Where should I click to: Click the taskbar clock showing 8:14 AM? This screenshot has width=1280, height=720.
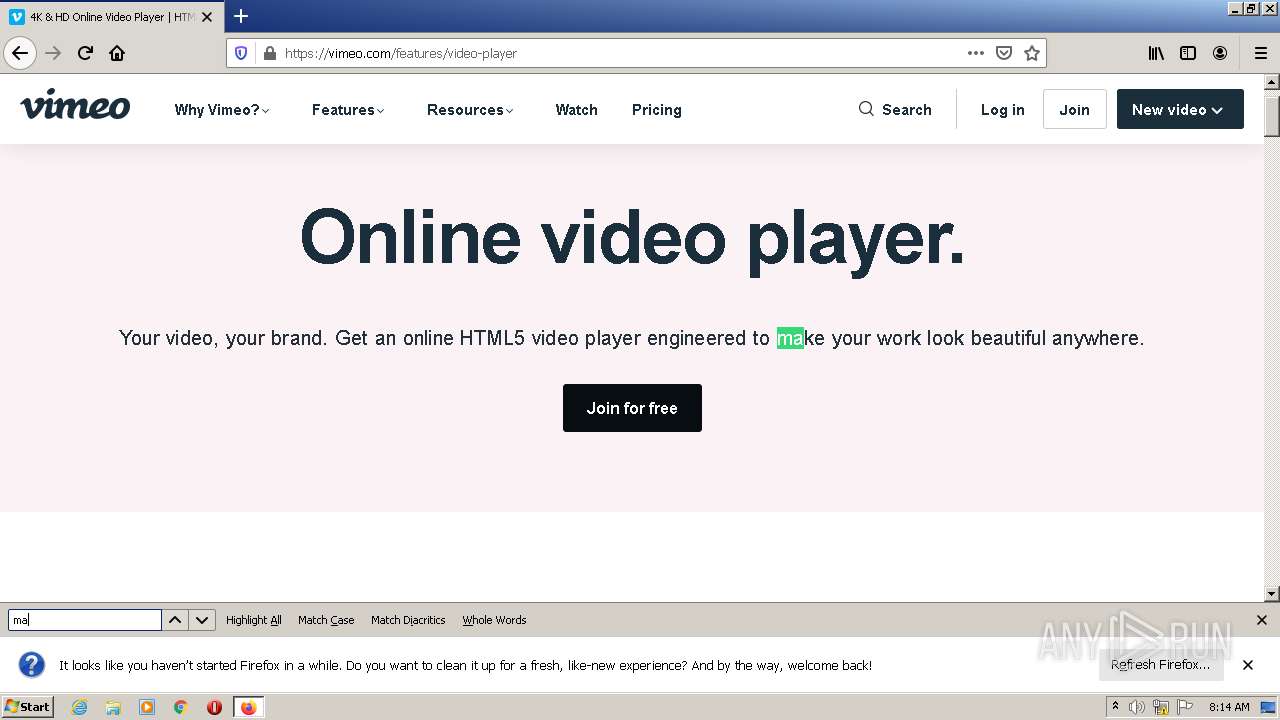click(1229, 707)
